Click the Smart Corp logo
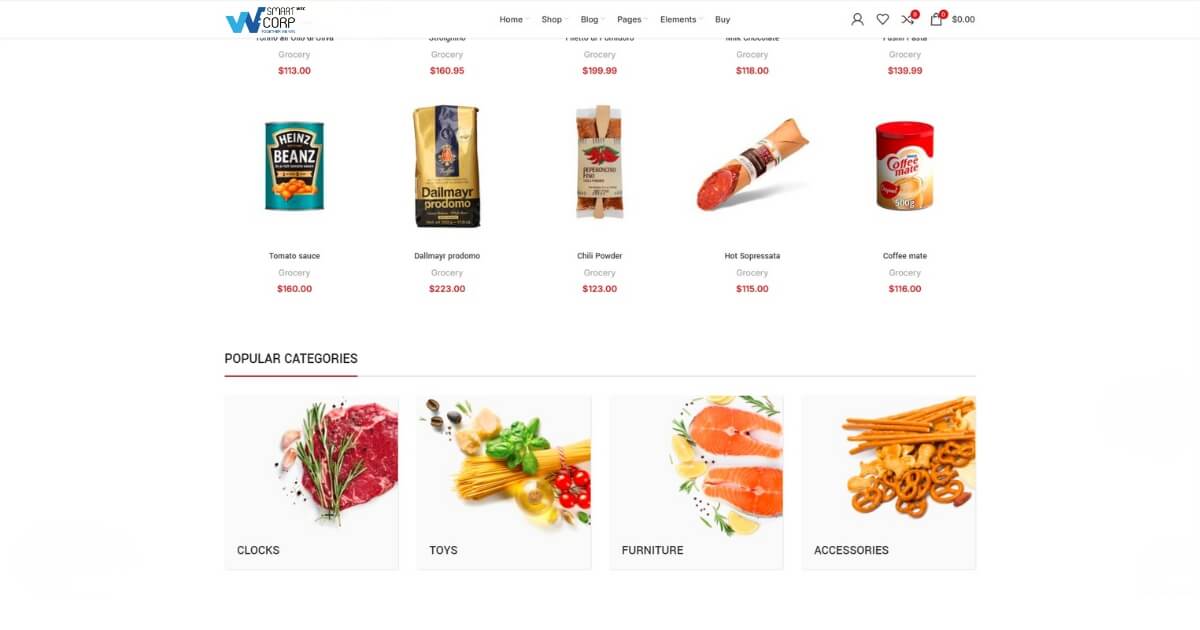The image size is (1200, 630). [x=265, y=19]
